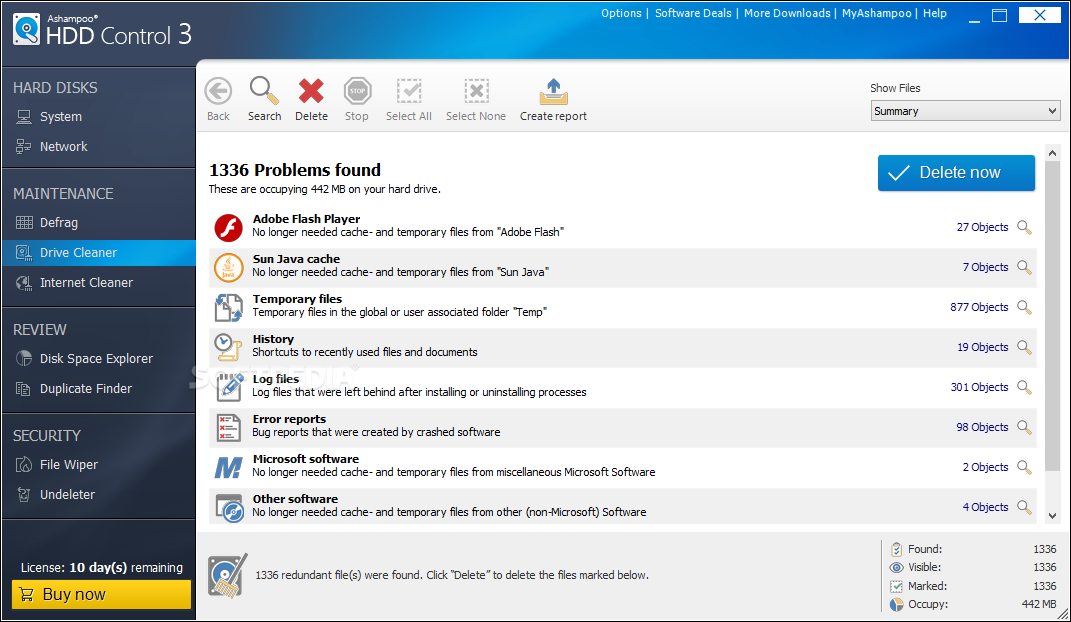The height and width of the screenshot is (622, 1071).
Task: Start a Search with the magnifier tool
Action: (264, 90)
